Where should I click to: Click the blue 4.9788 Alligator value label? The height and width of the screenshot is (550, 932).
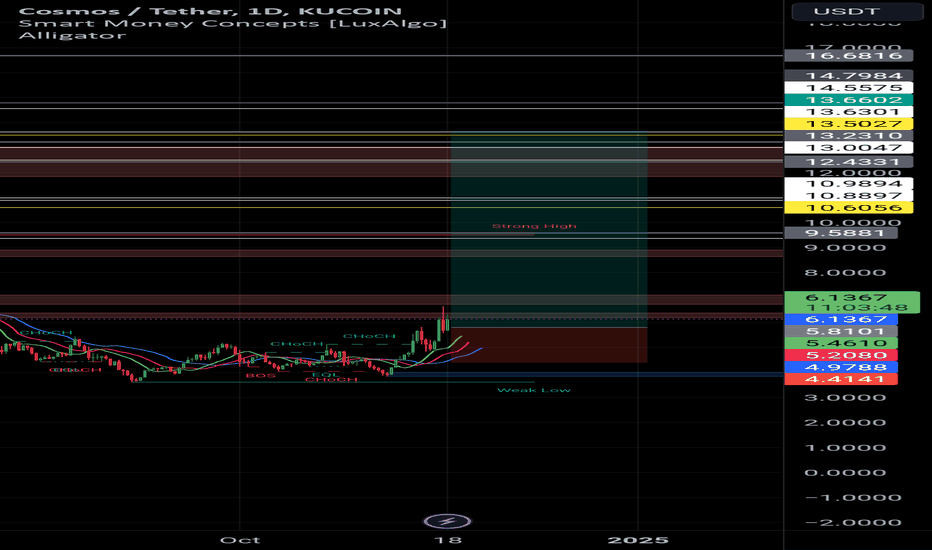click(841, 367)
